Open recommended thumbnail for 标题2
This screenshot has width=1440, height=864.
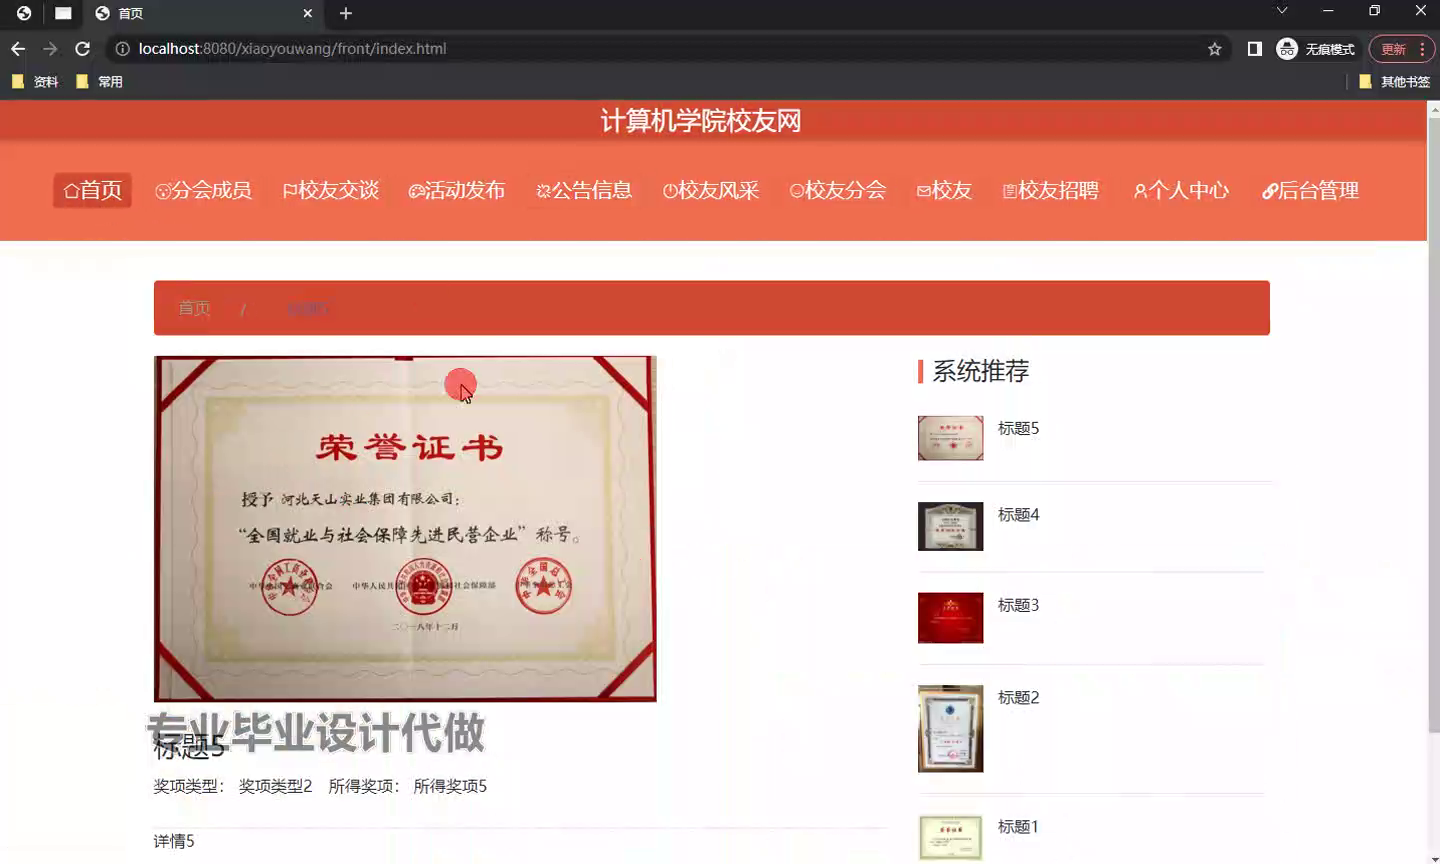click(950, 728)
